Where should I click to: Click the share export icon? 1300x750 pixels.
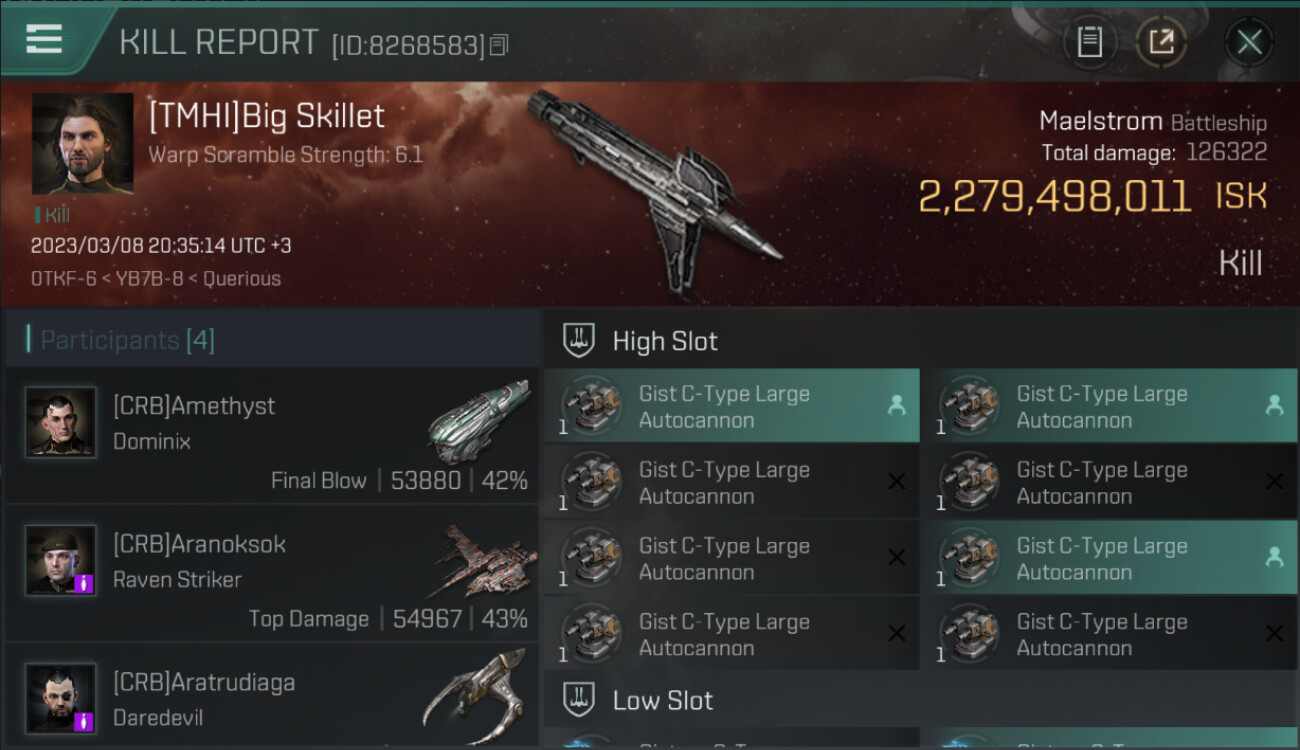coord(1161,42)
